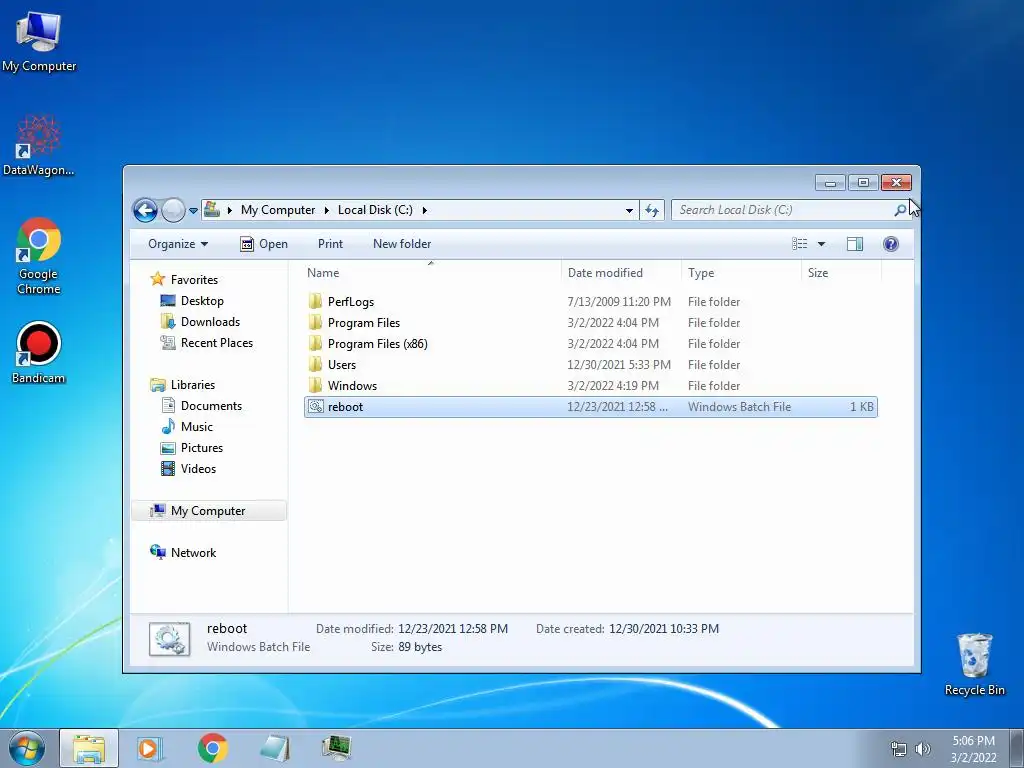Click the search magnifier icon
Viewport: 1024px width, 768px height.
901,210
